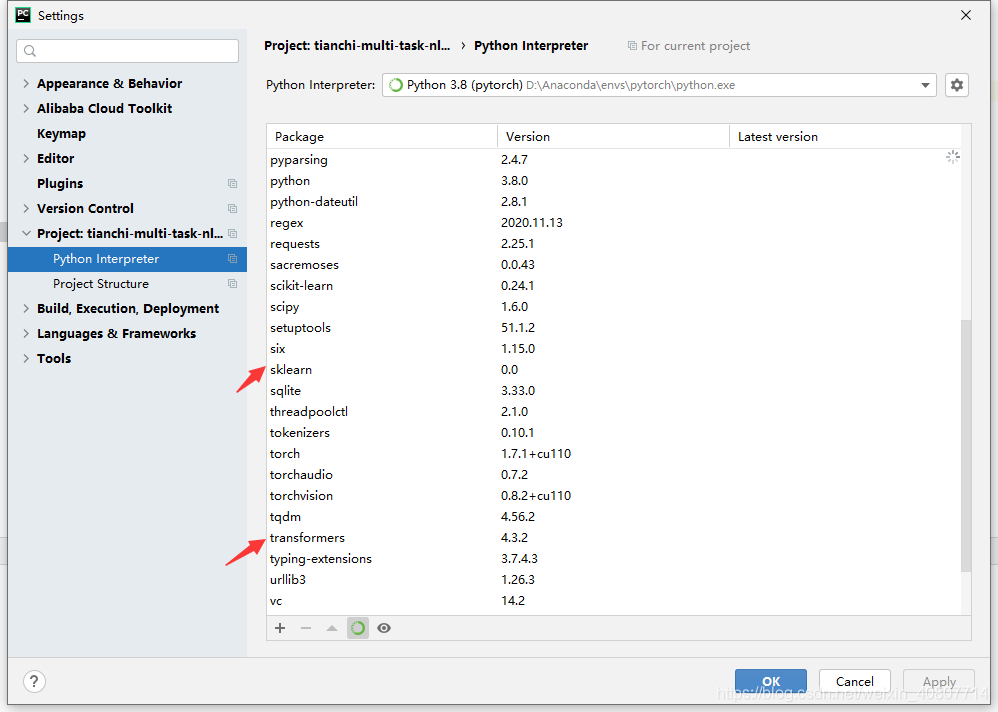Click the install package plus icon
Screen dimensions: 998x712
pos(280,628)
